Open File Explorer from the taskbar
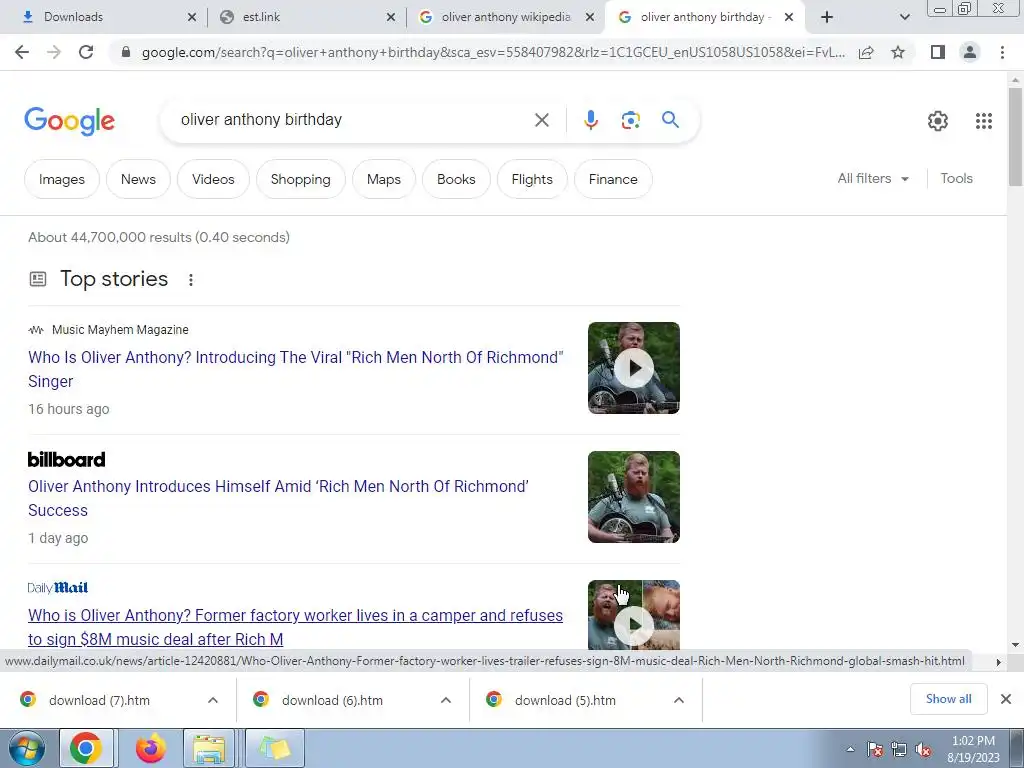Viewport: 1024px width, 768px height. 209,748
